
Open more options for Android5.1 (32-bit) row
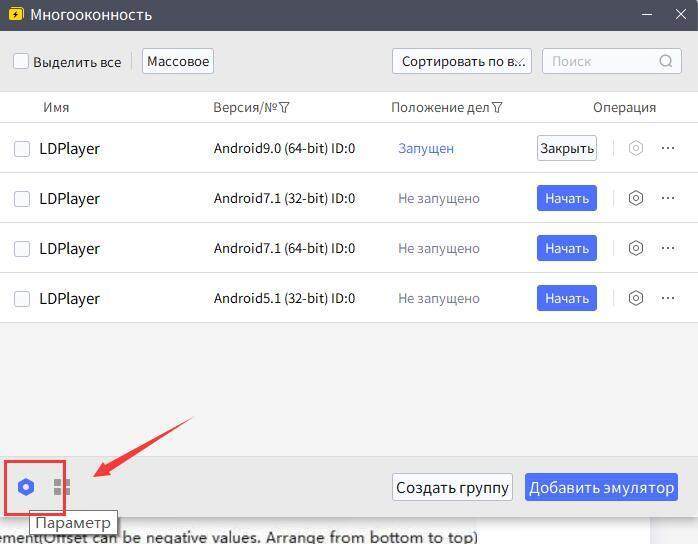[x=668, y=298]
